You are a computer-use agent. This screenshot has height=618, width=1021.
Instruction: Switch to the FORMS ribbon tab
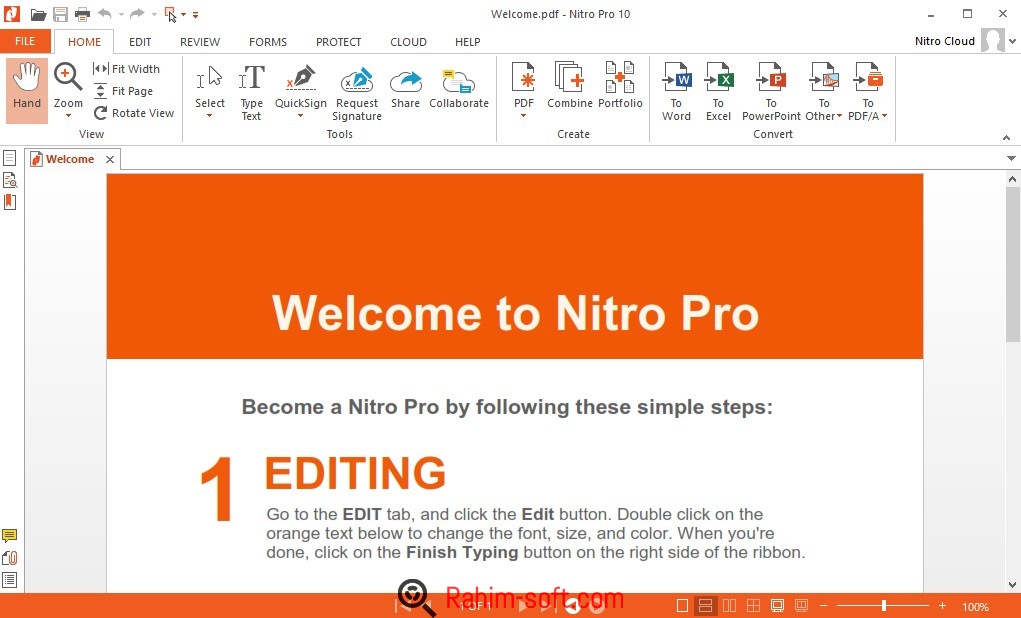click(268, 42)
